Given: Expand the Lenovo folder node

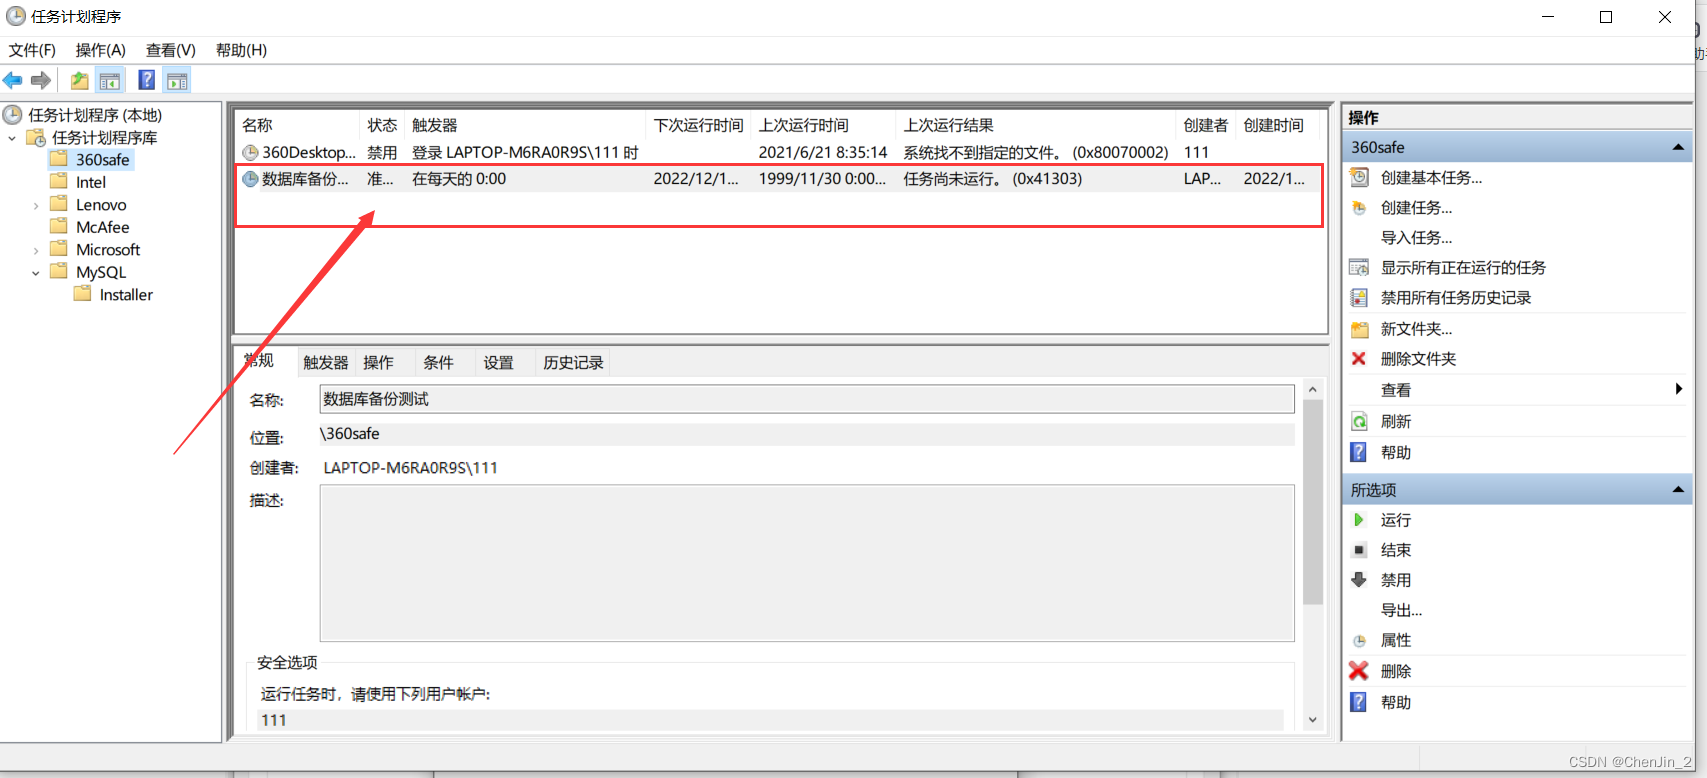Looking at the screenshot, I should pos(36,205).
